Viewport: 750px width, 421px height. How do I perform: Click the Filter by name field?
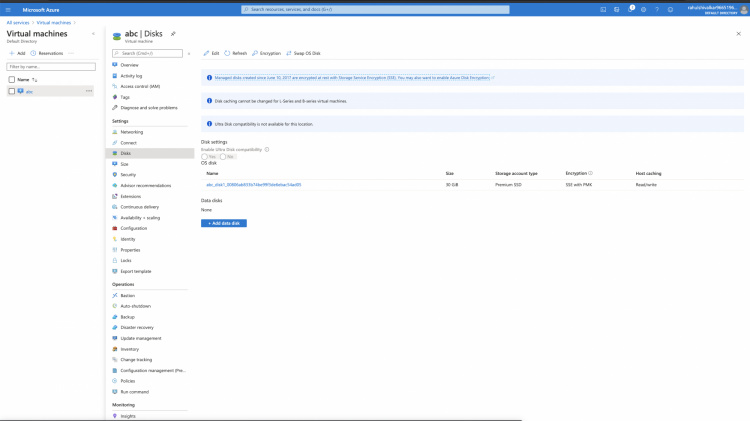pyautogui.click(x=50, y=66)
